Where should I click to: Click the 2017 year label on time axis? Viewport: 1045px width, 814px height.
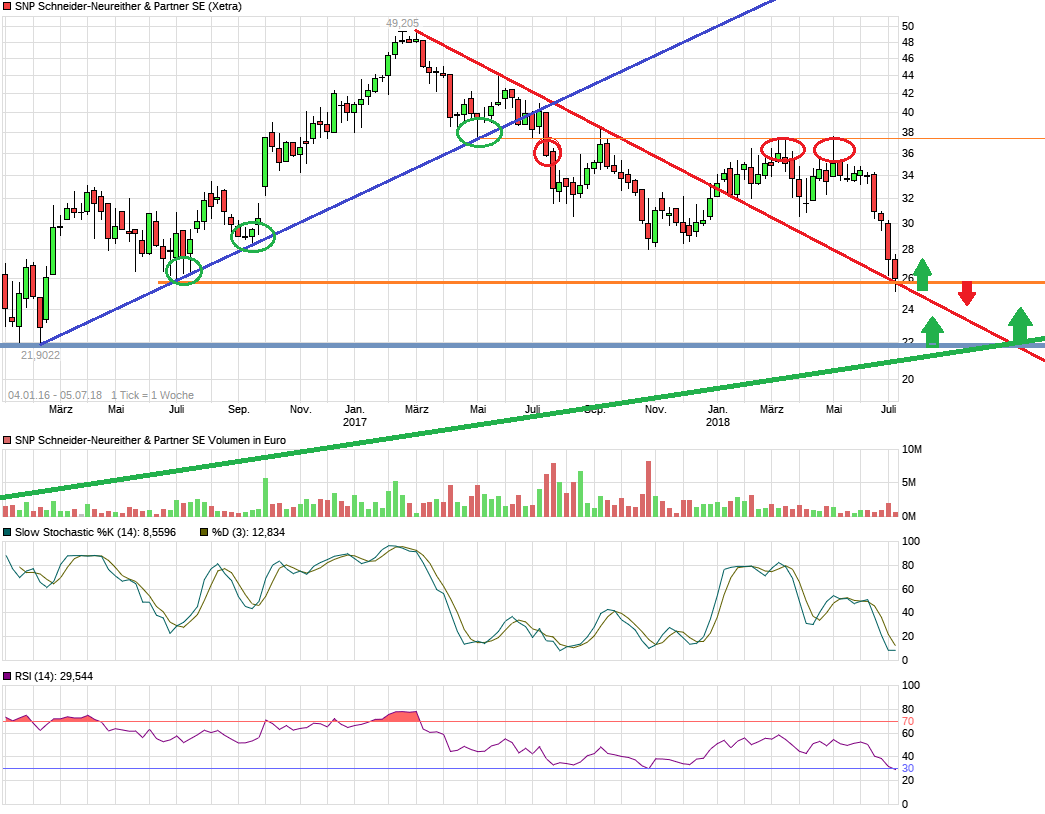355,422
